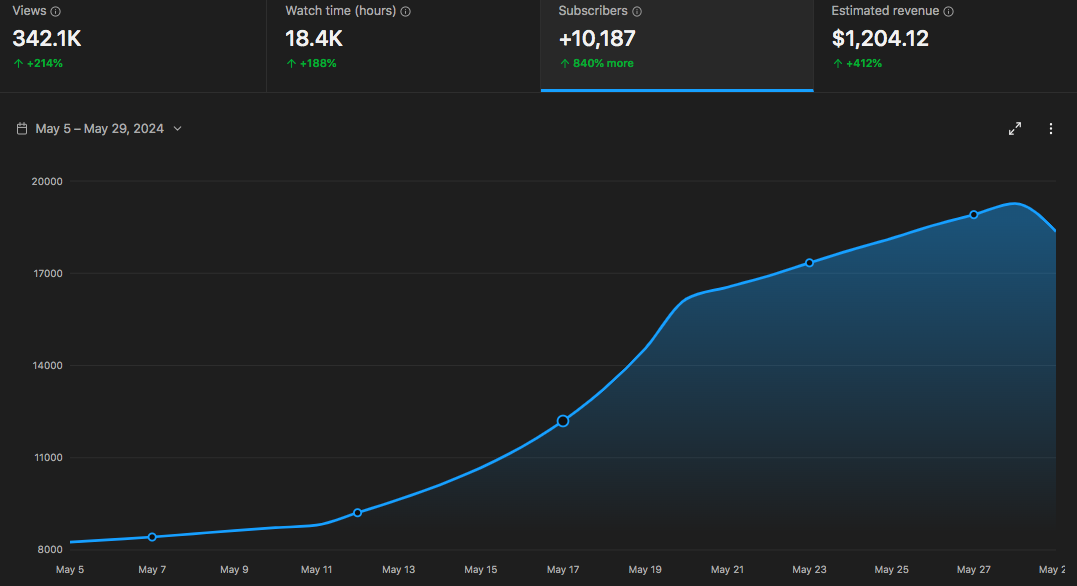
Task: Open the May 5 – May 29 date dropdown
Action: pyautogui.click(x=98, y=128)
